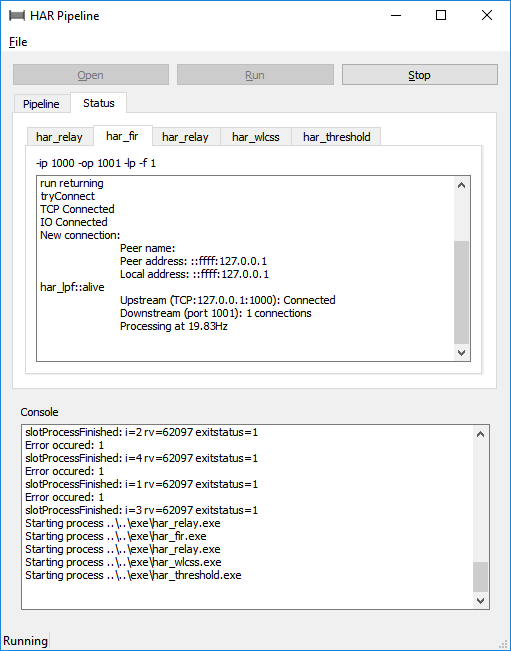The image size is (511, 651).
Task: Click the HAR Pipeline app icon
Action: click(x=17, y=16)
